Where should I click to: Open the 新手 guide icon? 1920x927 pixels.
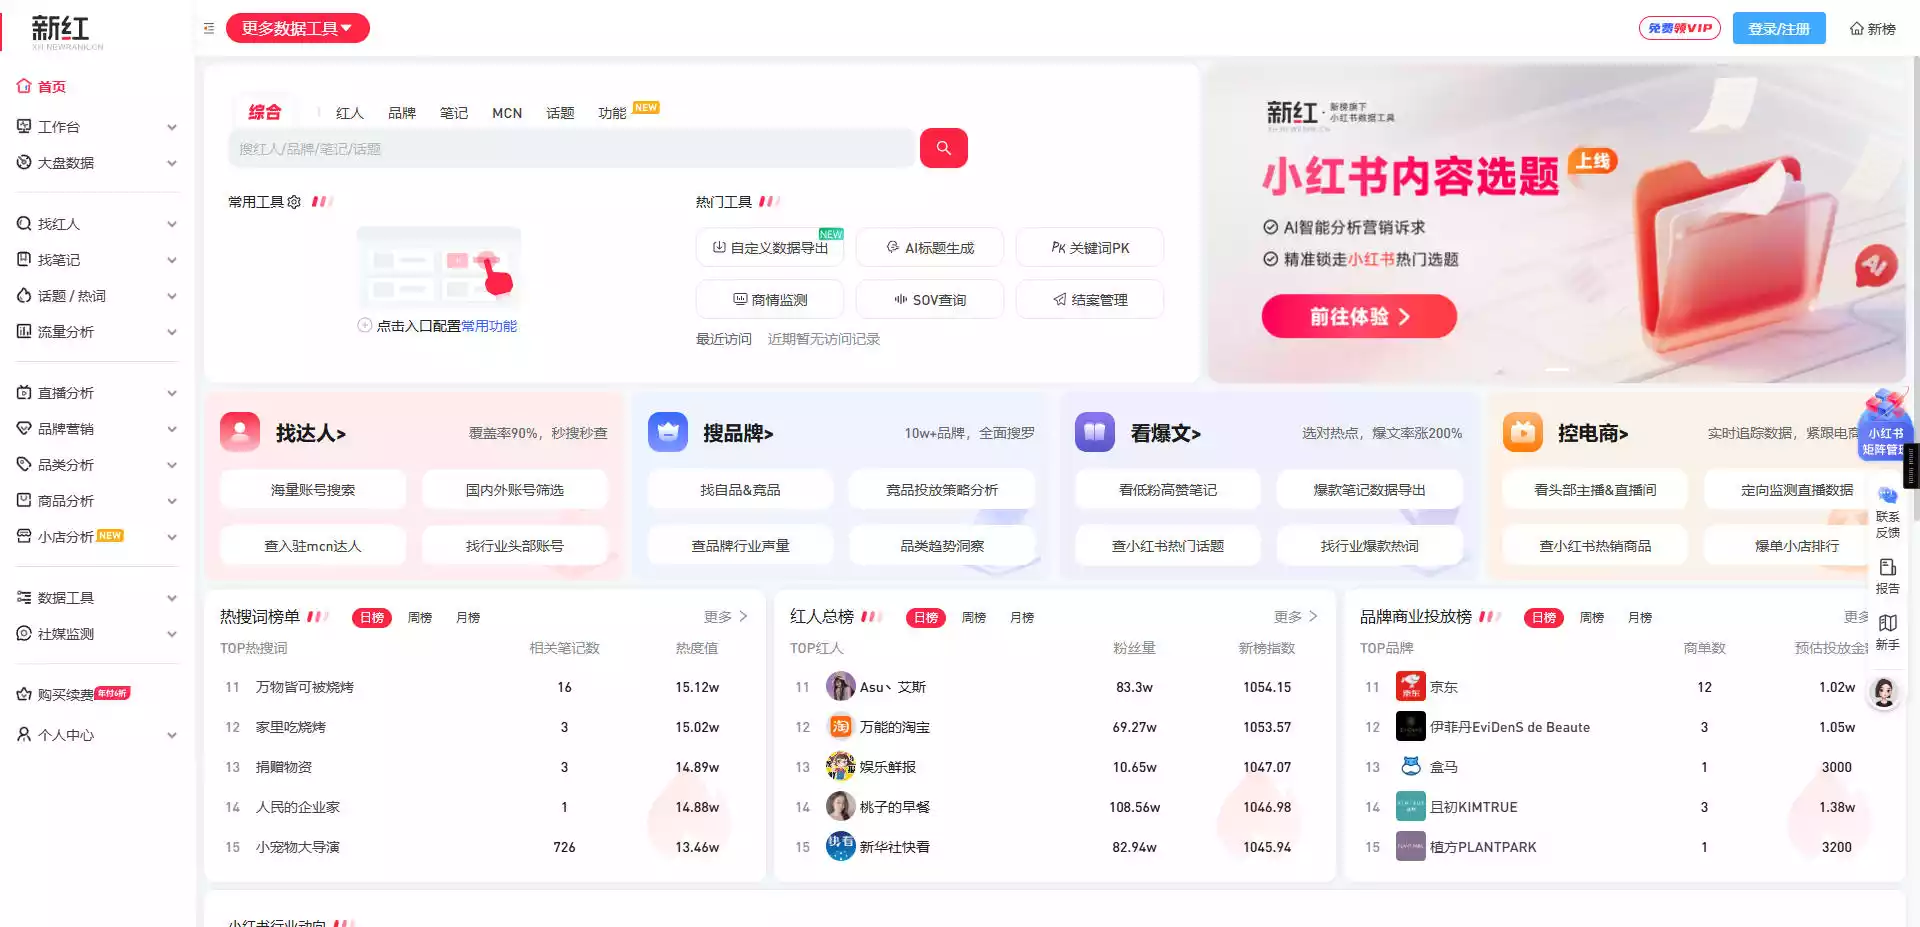1887,632
